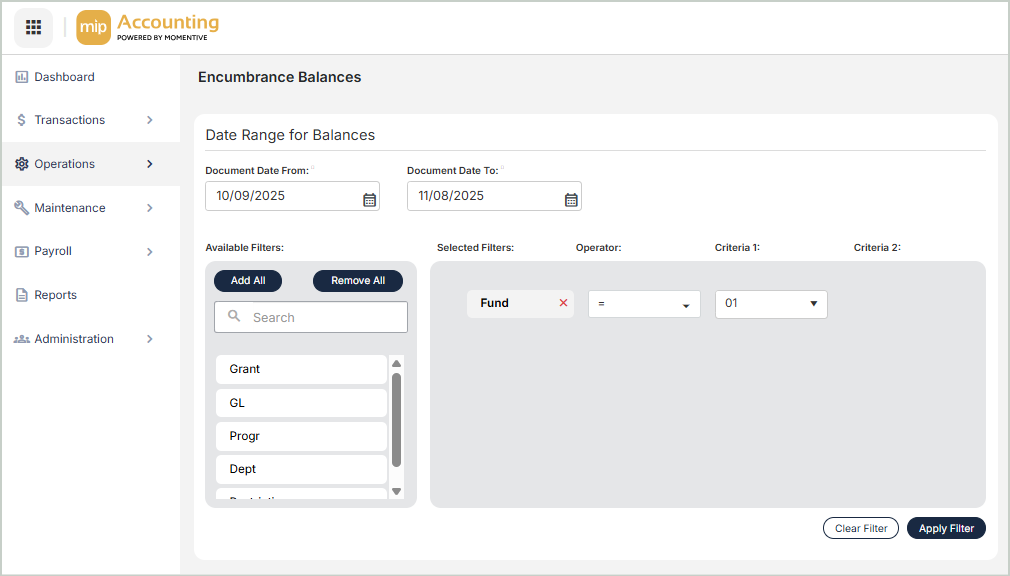Click the Reports document icon in sidebar

pyautogui.click(x=22, y=295)
